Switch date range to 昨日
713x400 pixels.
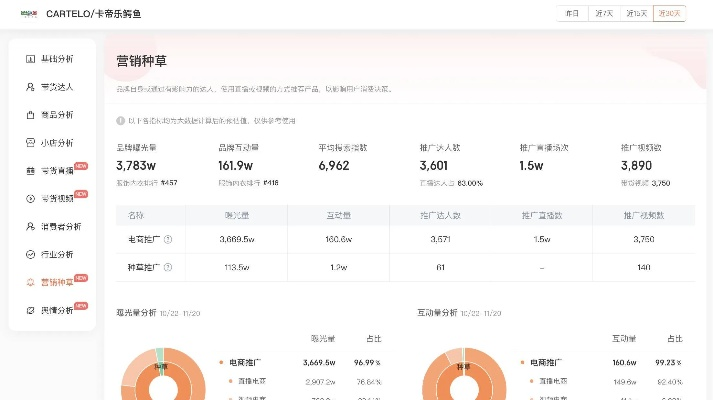(x=572, y=14)
